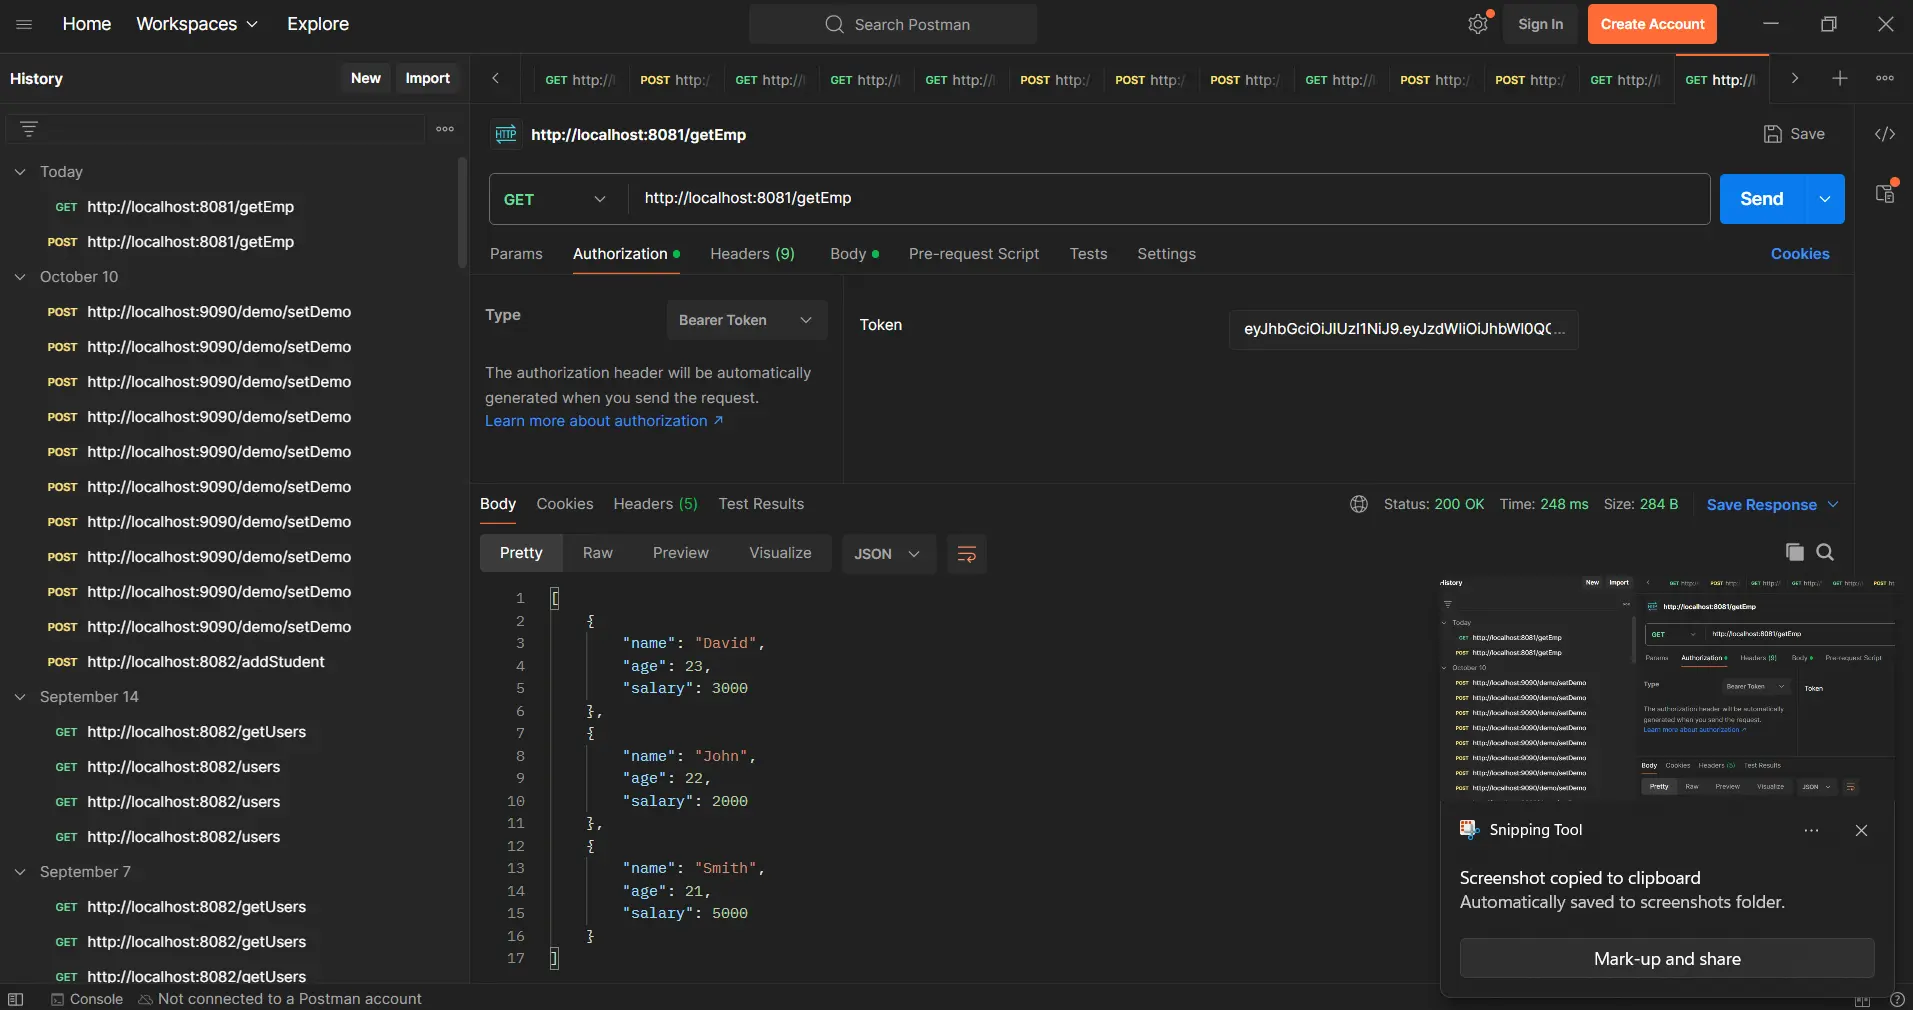Screen dimensions: 1913x1010
Task: Open the Workspaces menu
Action: click(196, 24)
